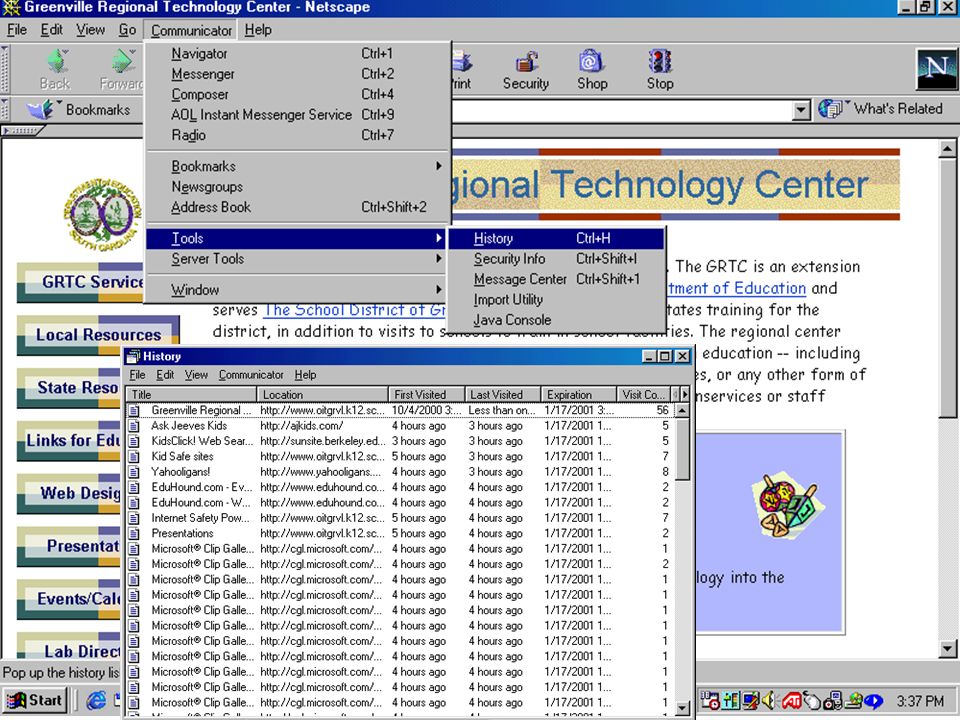Open the Bookmarks icon on location toolbar
960x720 pixels.
(41, 110)
